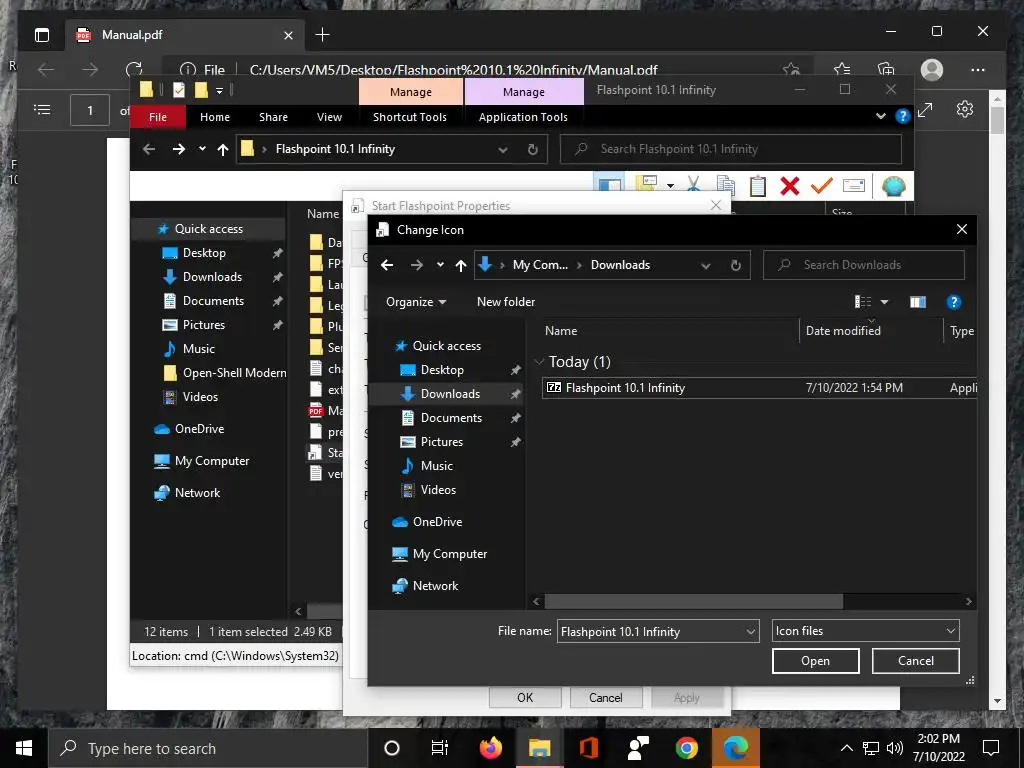Image resolution: width=1024 pixels, height=768 pixels.
Task: Open Edge Settings and more menu
Action: [978, 69]
